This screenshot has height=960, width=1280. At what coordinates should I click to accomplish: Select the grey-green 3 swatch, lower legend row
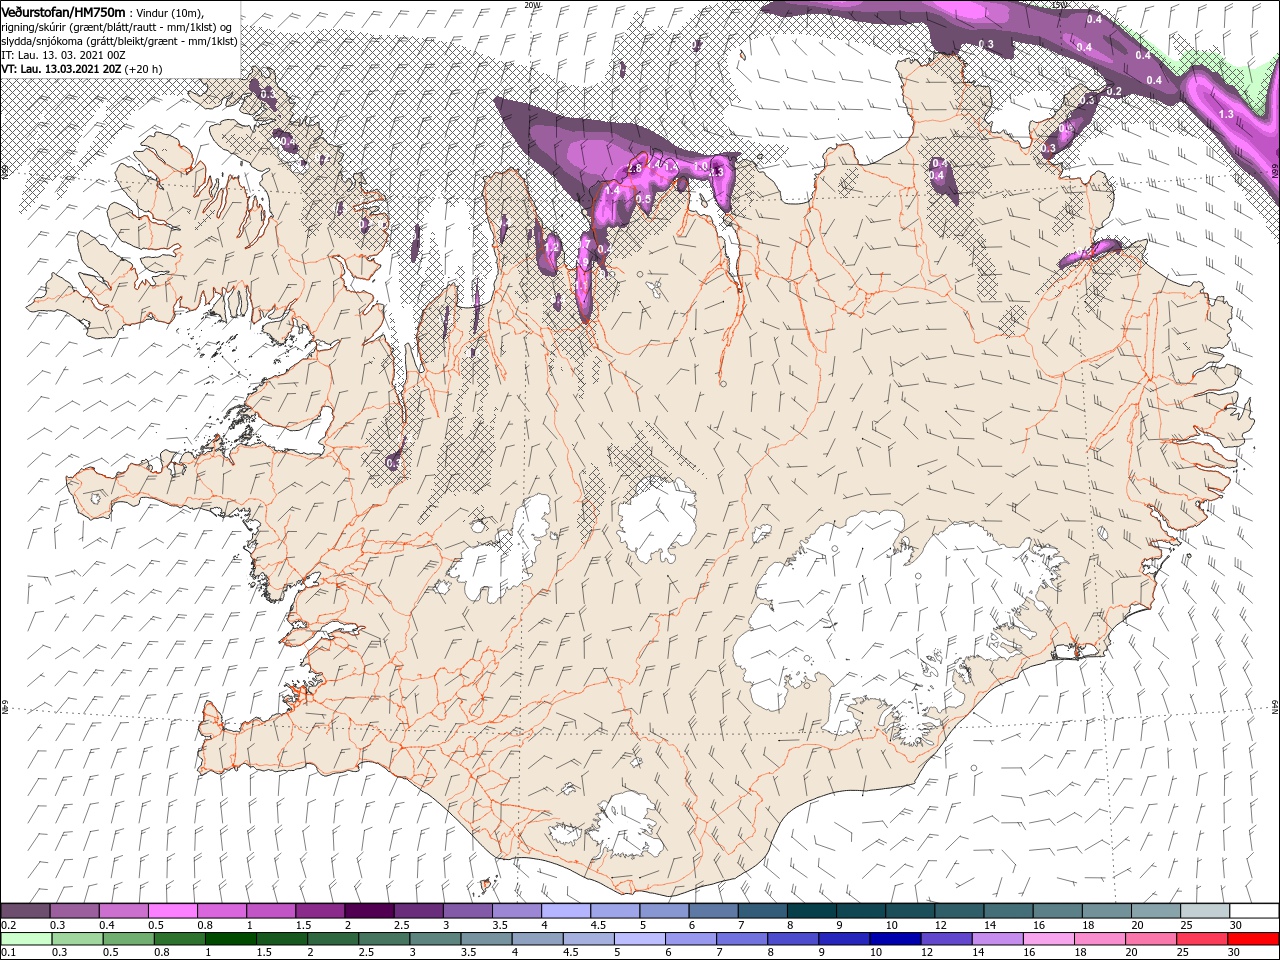(434, 939)
